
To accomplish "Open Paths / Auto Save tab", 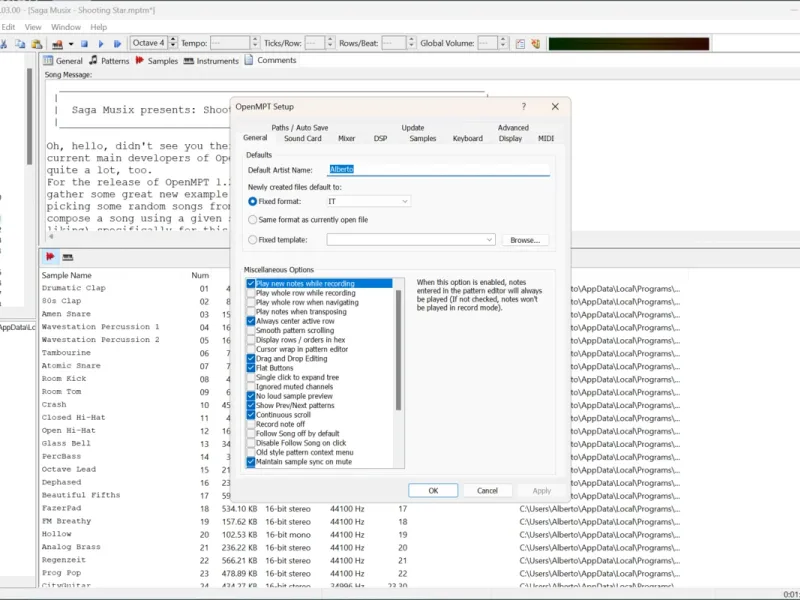I will pyautogui.click(x=299, y=128).
